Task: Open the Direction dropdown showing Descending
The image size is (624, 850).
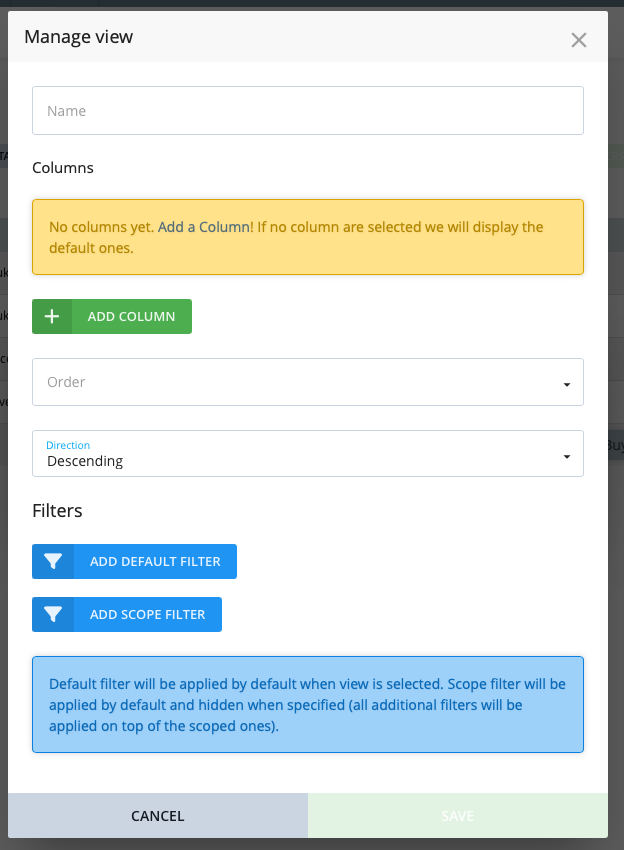Action: [307, 453]
